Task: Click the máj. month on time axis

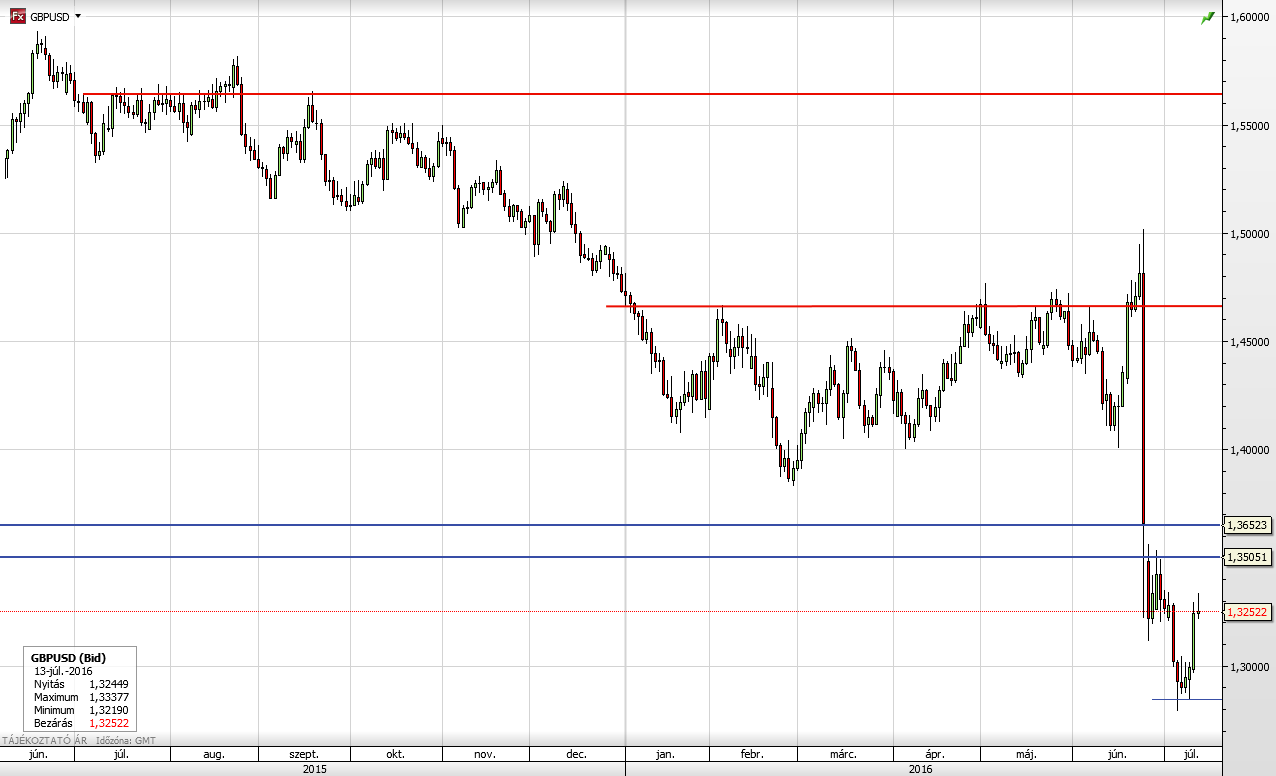Action: click(x=1026, y=755)
